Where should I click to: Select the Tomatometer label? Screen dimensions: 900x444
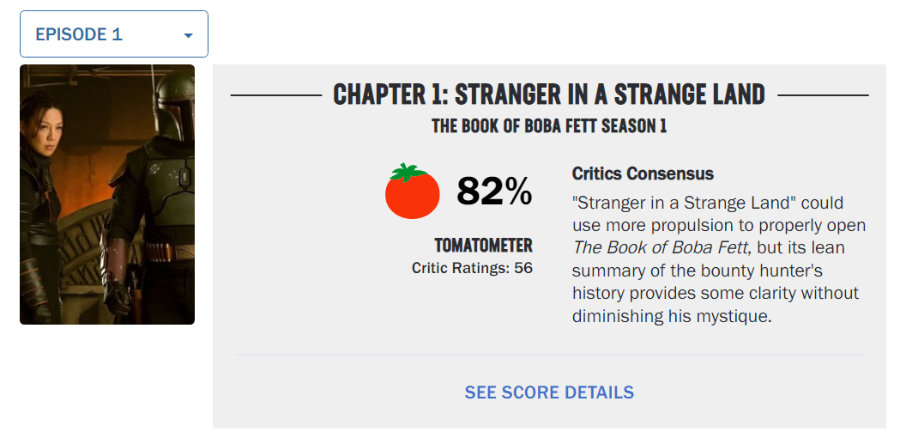(x=483, y=246)
